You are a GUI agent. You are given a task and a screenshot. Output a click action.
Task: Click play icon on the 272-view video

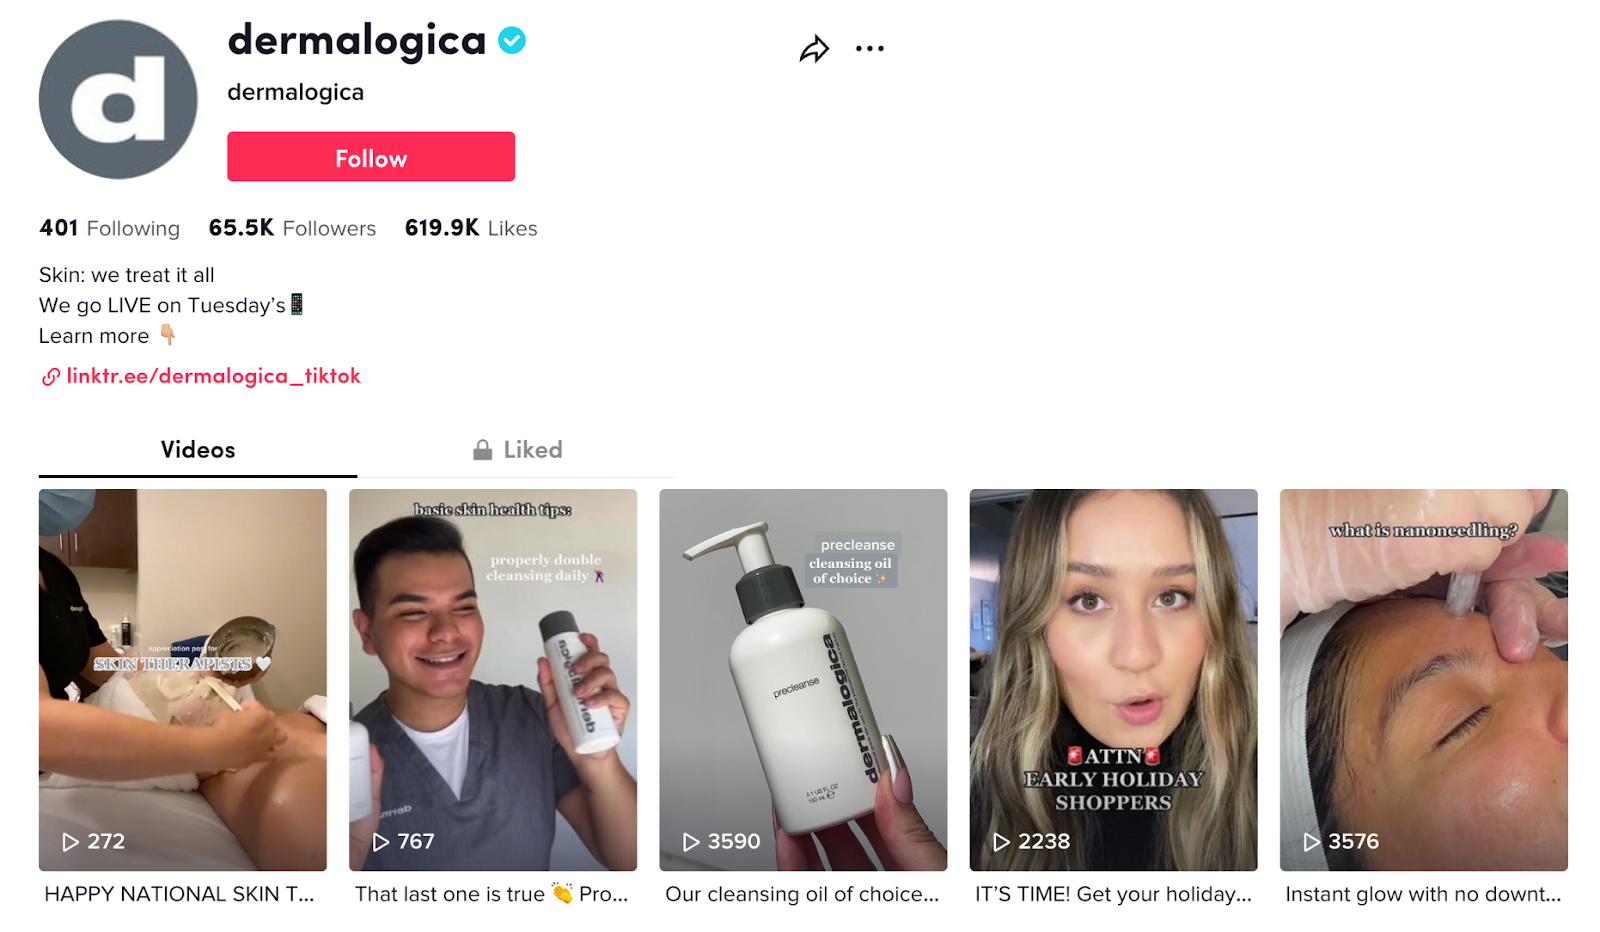coord(70,842)
